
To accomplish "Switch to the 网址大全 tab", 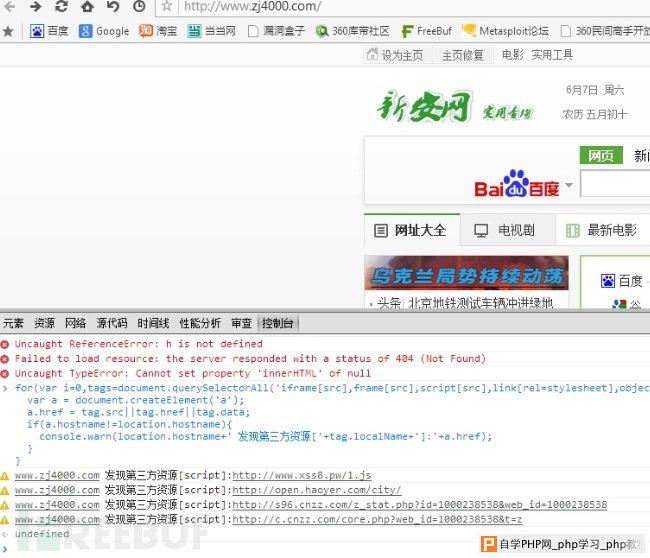I will (x=412, y=230).
